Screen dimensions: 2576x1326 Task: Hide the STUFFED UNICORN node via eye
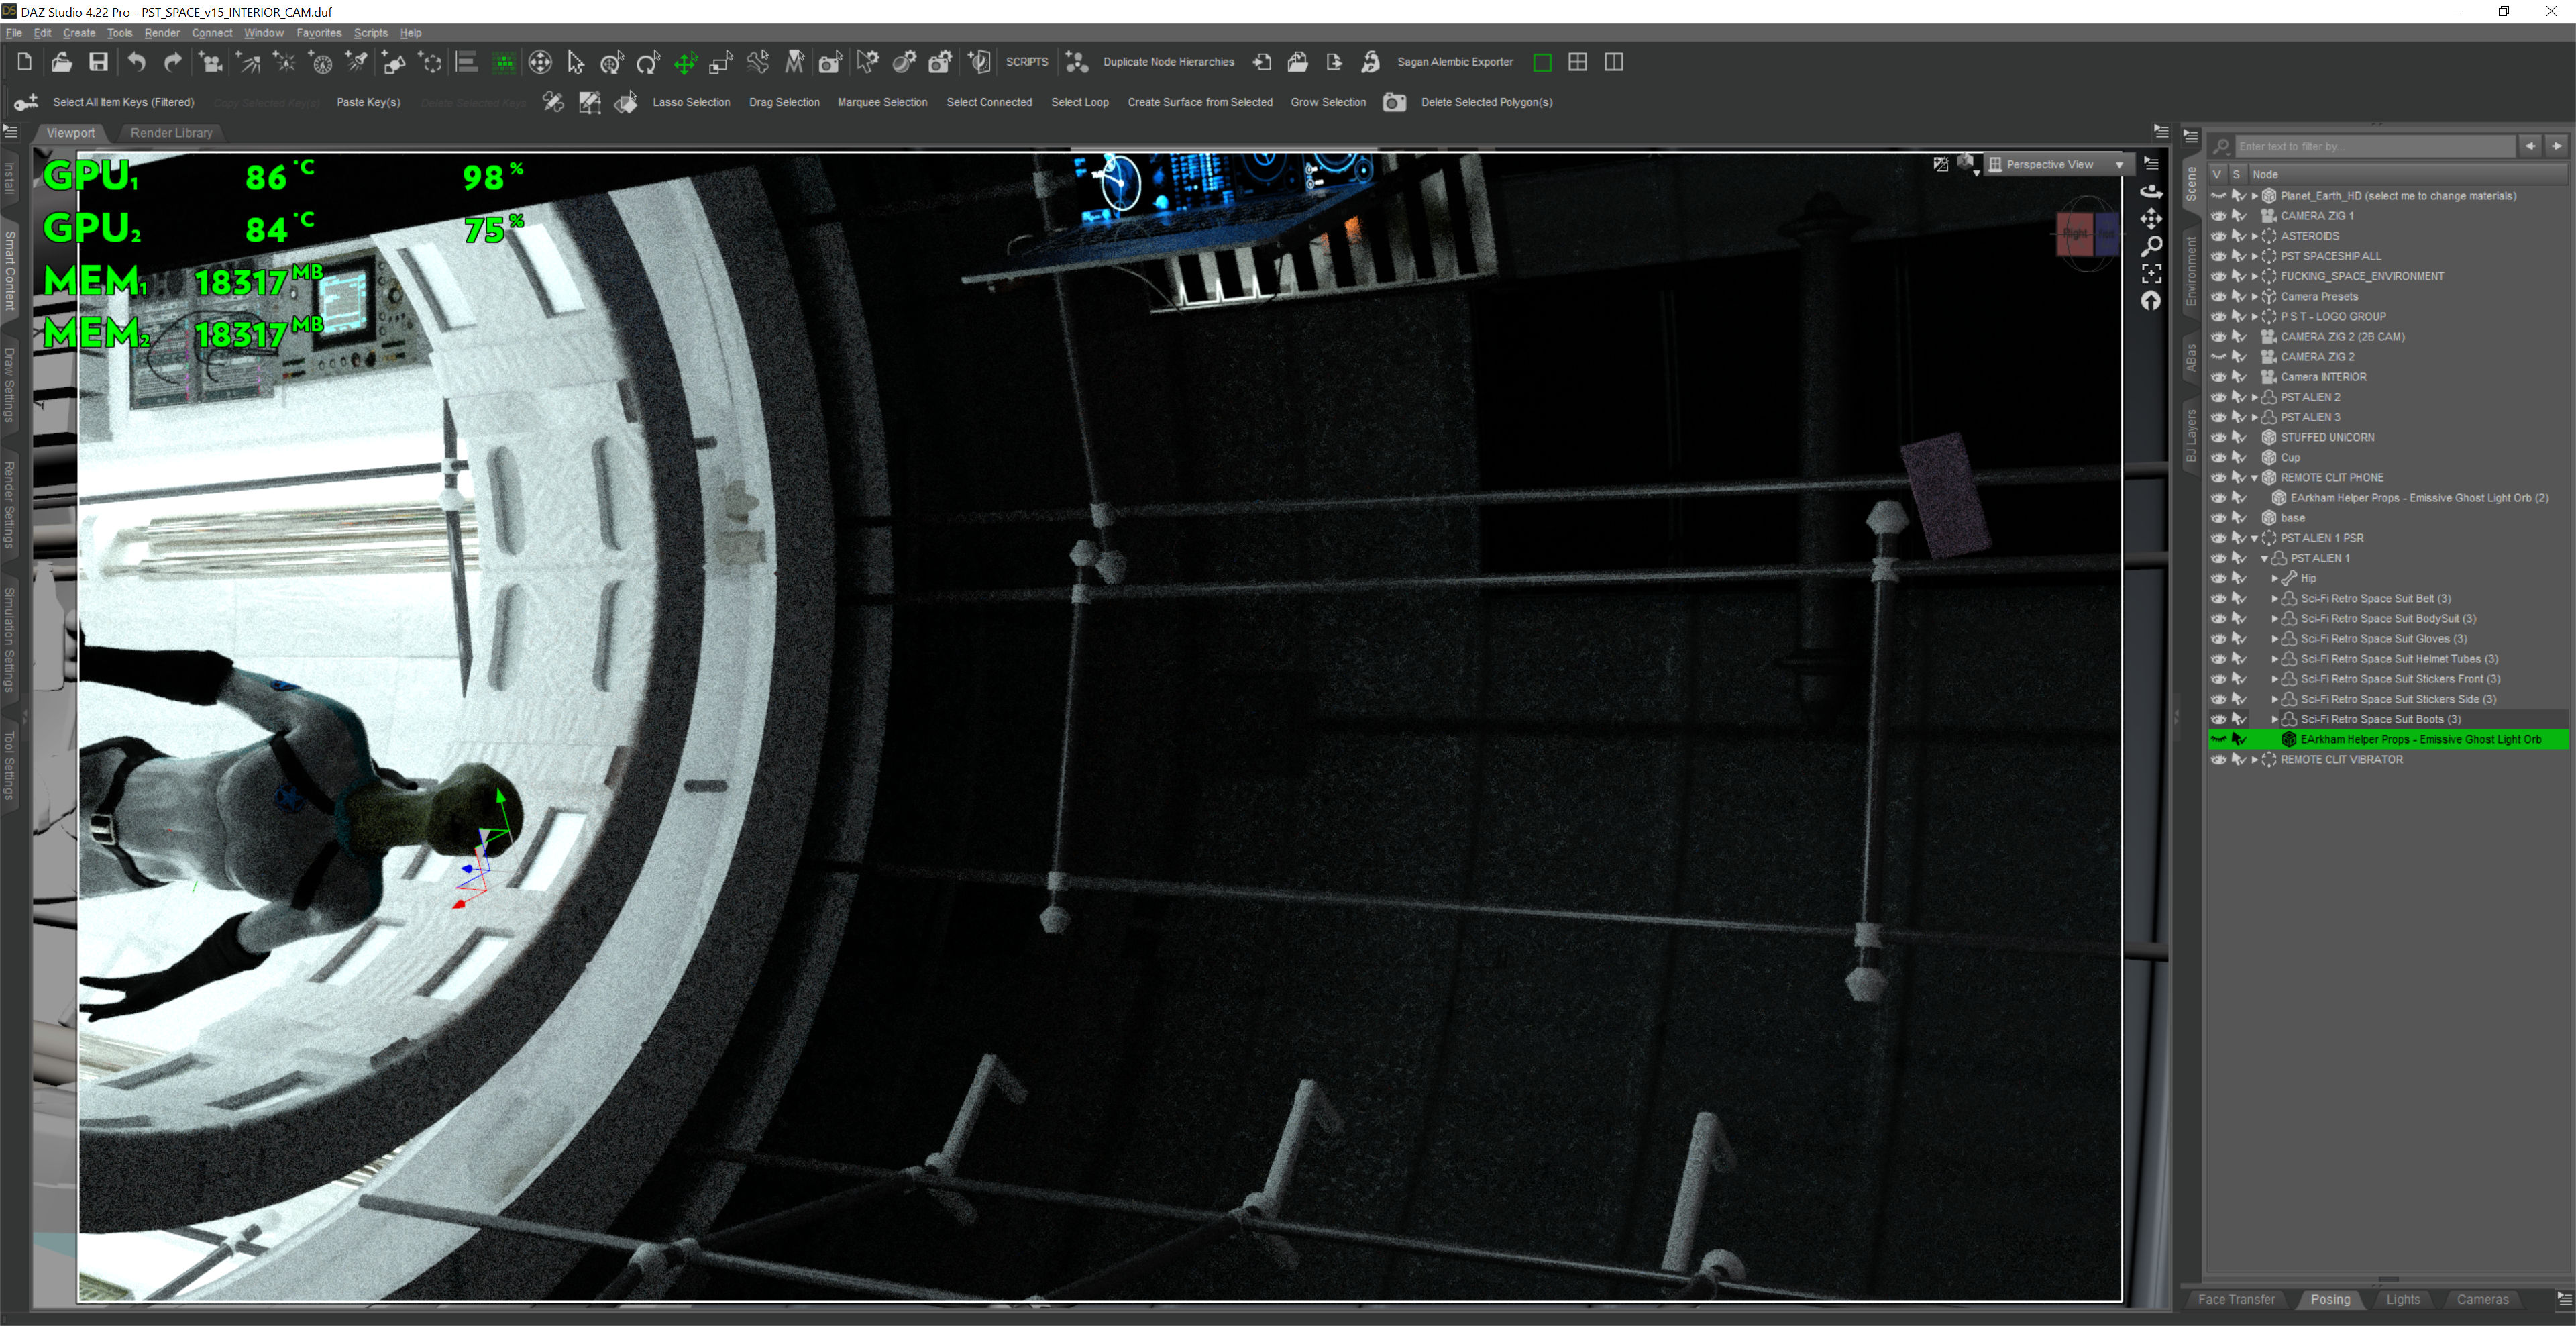(2218, 437)
